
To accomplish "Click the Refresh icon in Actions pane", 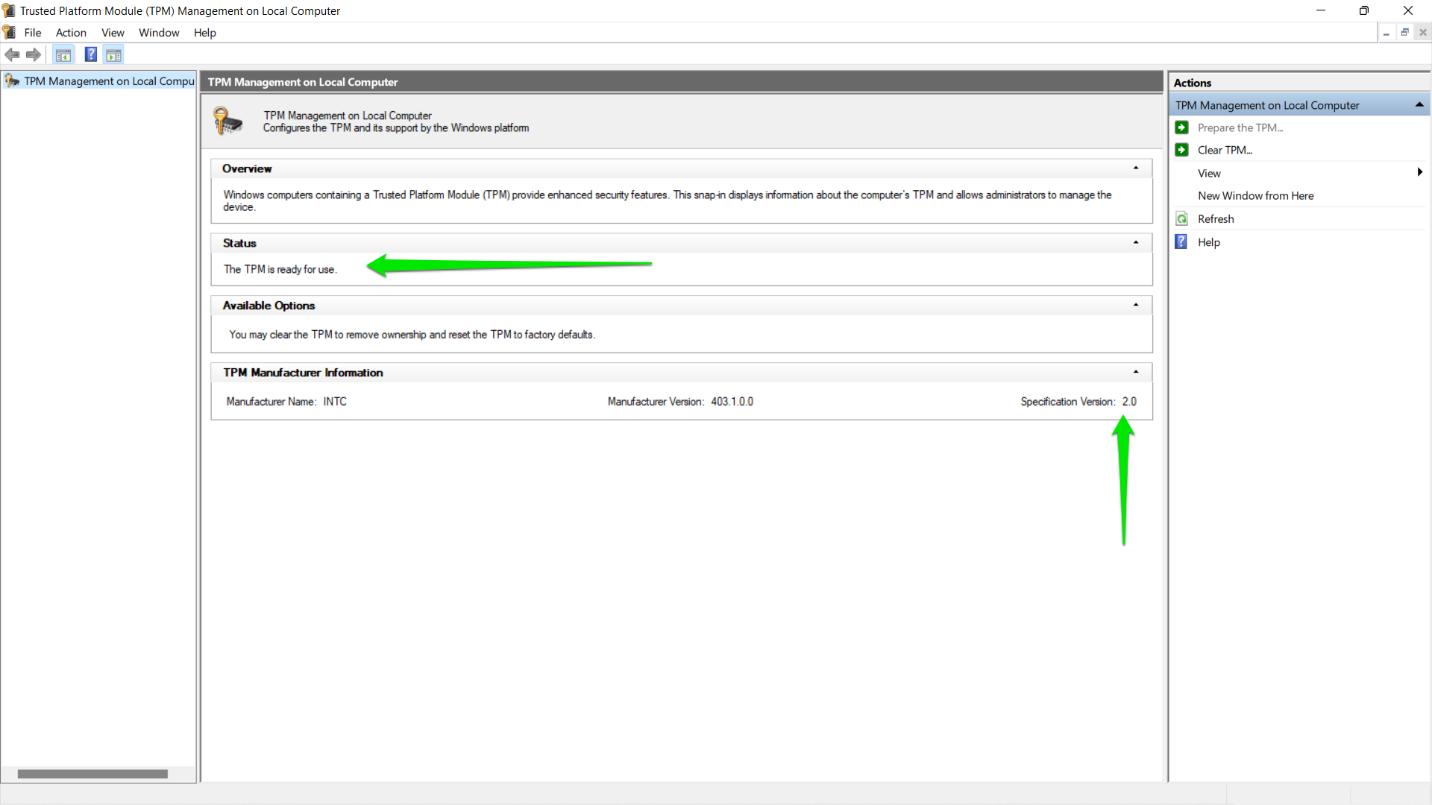I will pyautogui.click(x=1182, y=219).
